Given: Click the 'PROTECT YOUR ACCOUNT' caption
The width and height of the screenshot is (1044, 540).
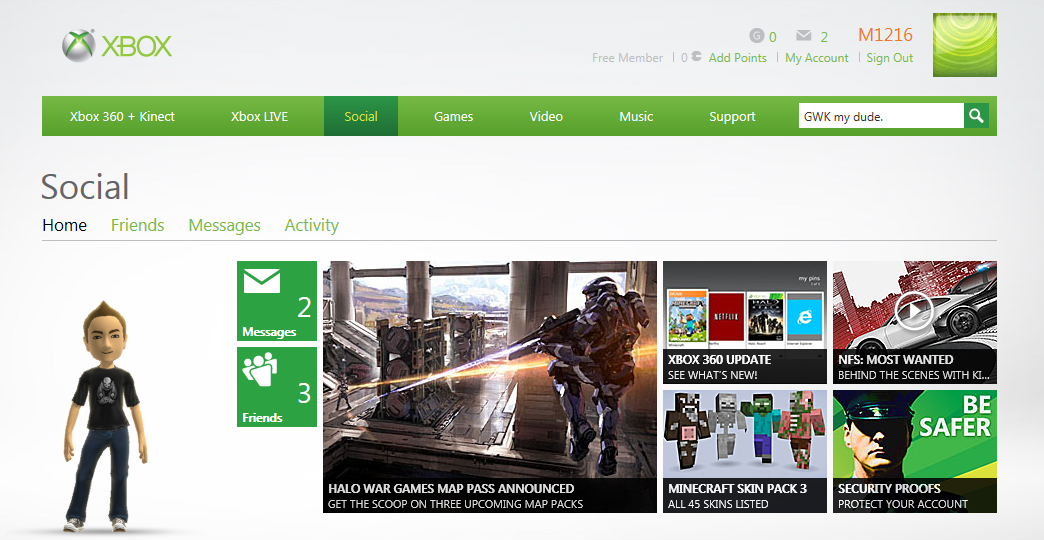Looking at the screenshot, I should tap(903, 504).
